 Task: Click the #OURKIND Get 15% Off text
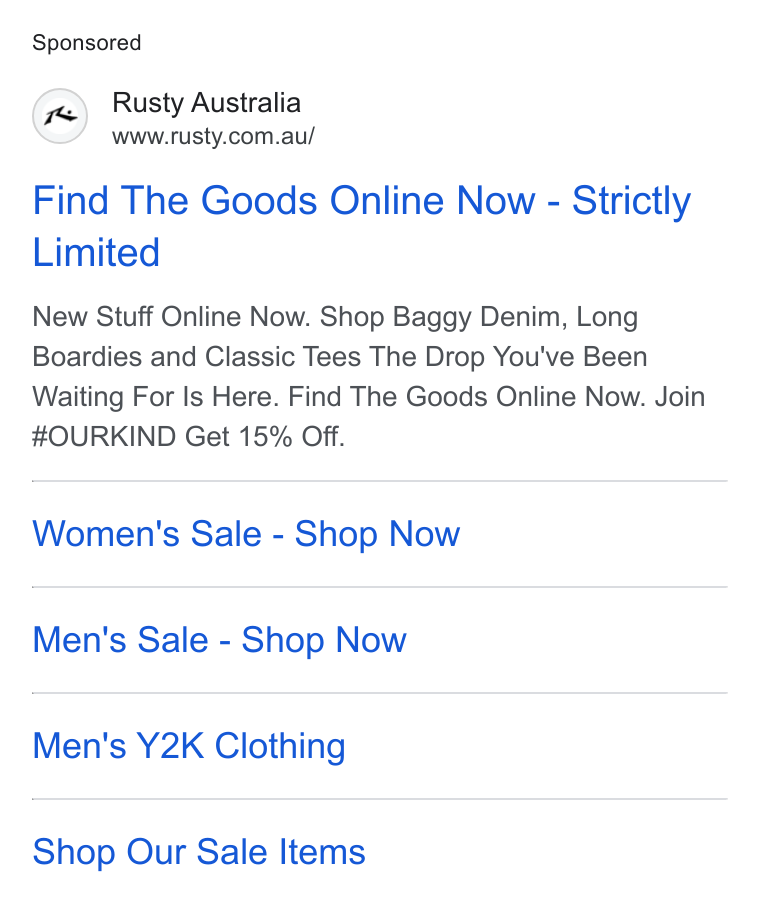(189, 436)
